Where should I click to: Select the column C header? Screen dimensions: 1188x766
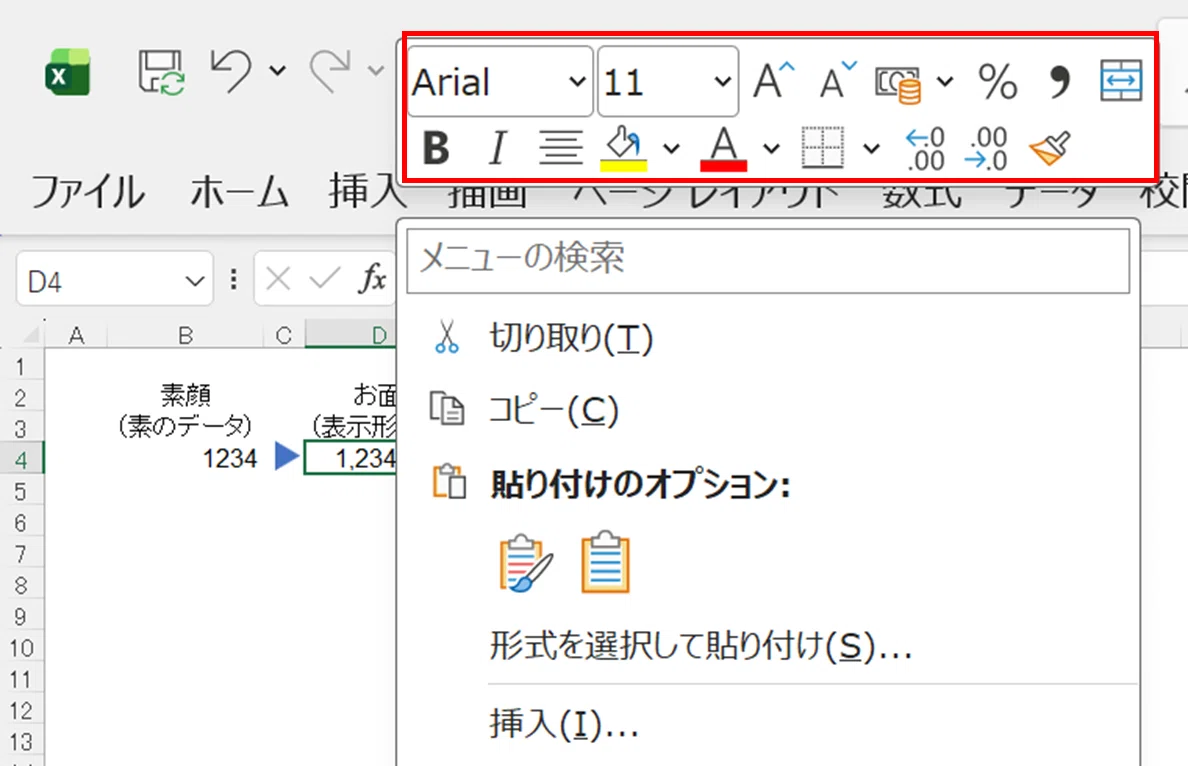point(284,335)
